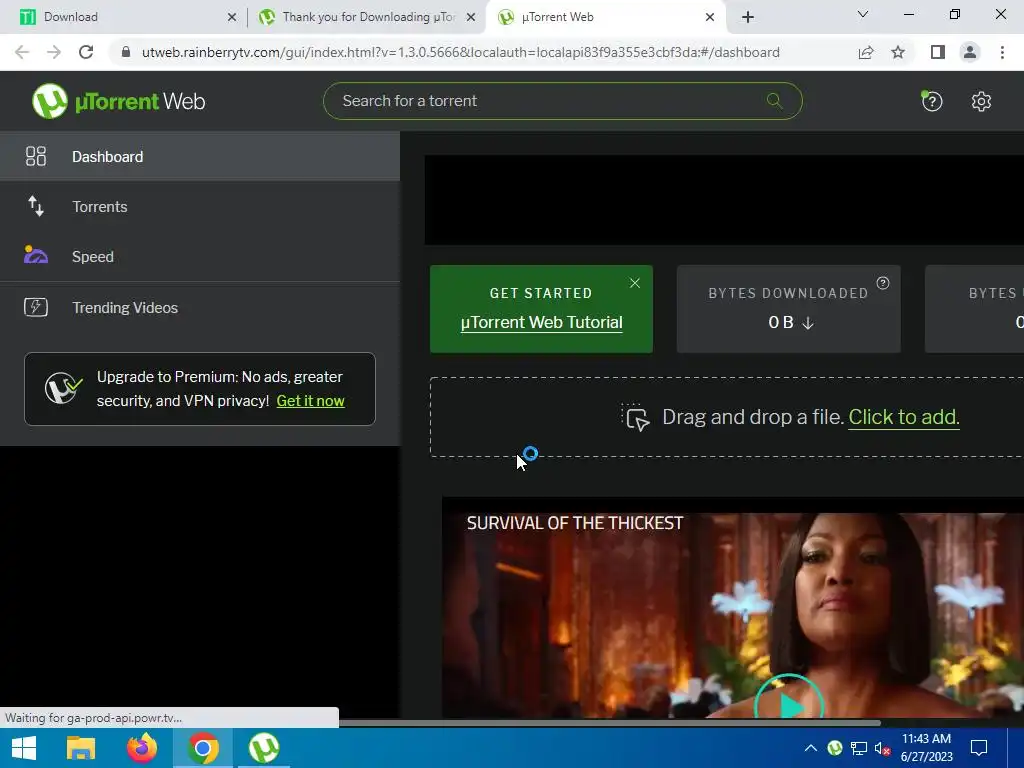Open the notification center icon
Viewport: 1024px width, 768px height.
[978, 748]
